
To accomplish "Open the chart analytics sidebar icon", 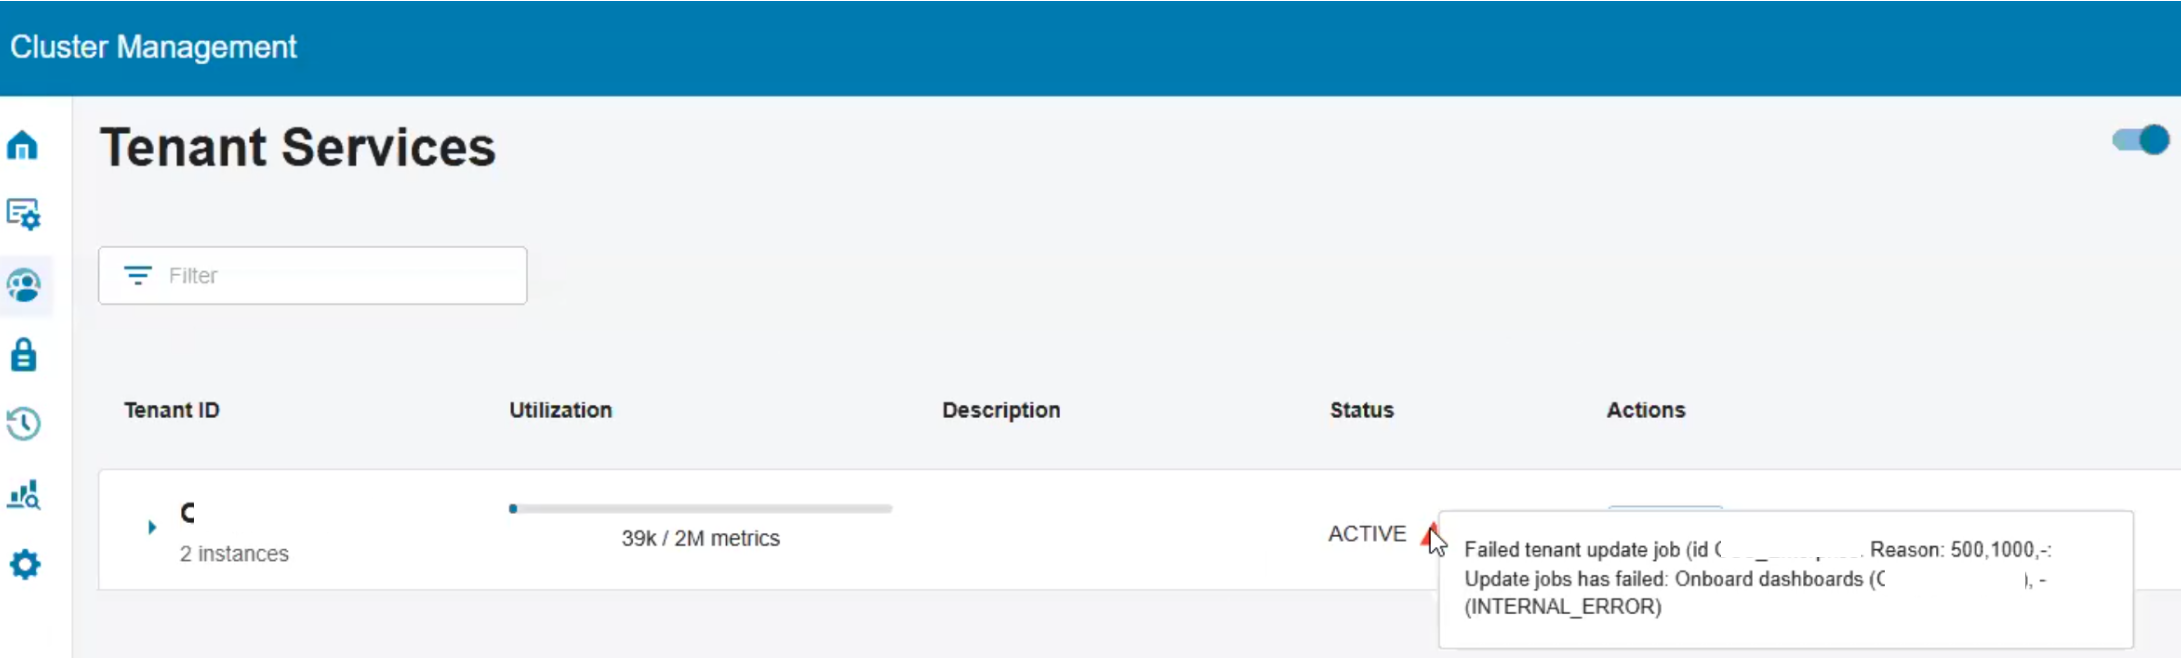I will [23, 494].
